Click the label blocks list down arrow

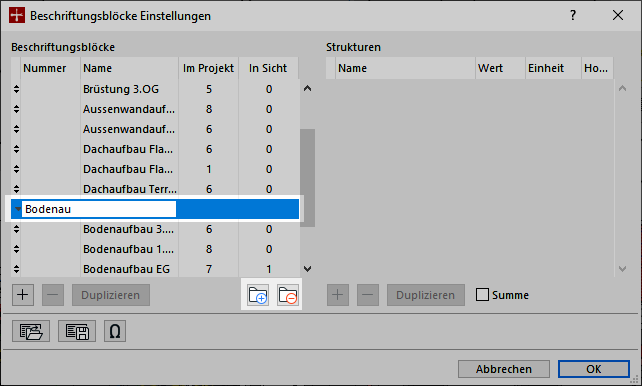point(307,269)
